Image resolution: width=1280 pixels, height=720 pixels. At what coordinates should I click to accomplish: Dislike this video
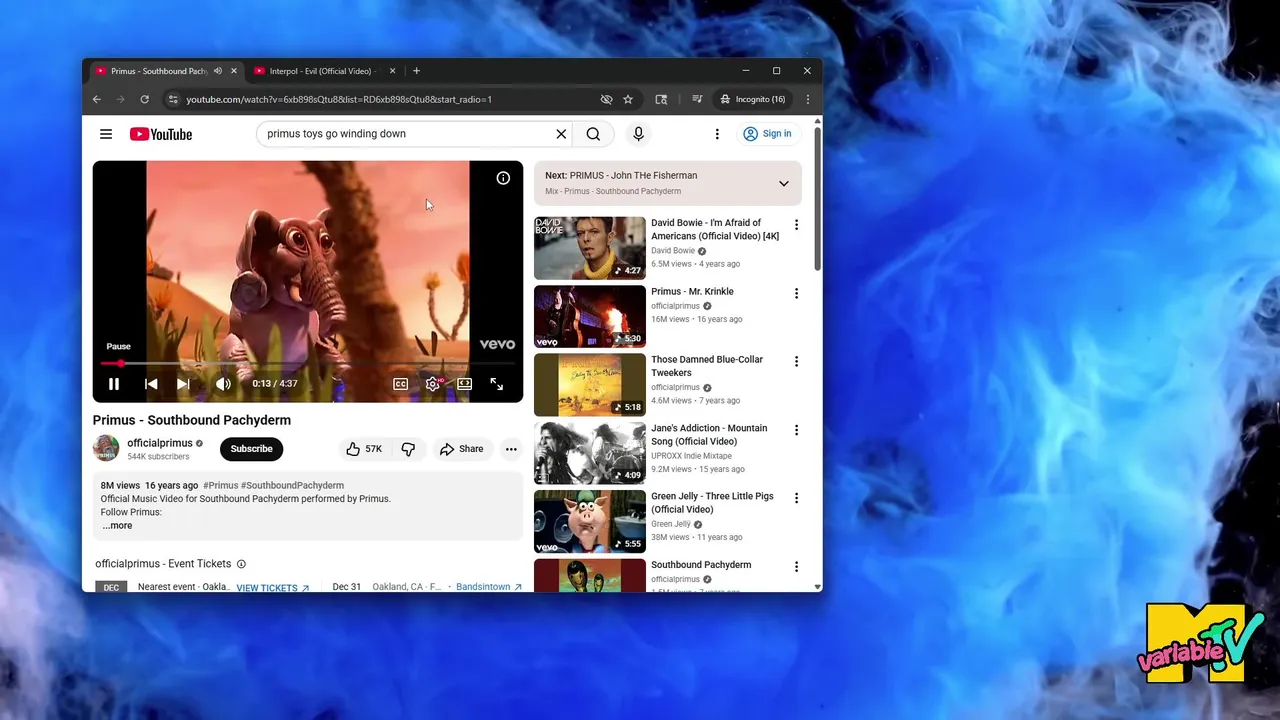[x=408, y=449]
